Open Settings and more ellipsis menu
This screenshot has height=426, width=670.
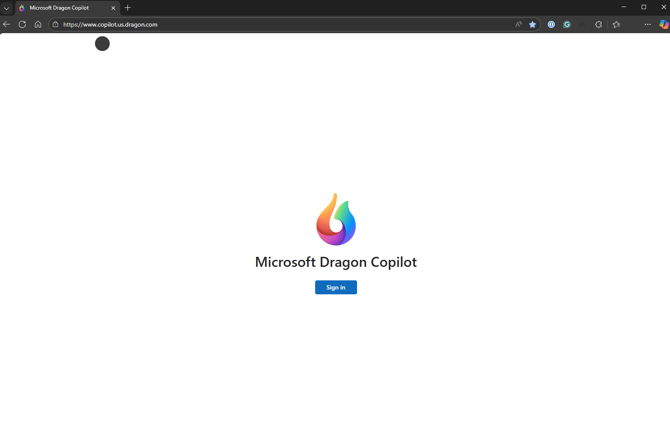tap(647, 24)
